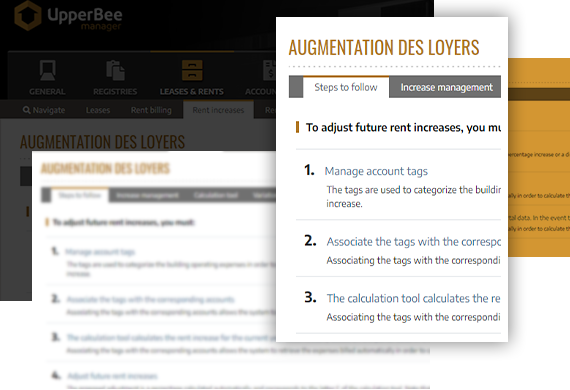This screenshot has width=570, height=390.
Task: Open blurred step 3 calculation tool link in background
Action: [x=171, y=338]
